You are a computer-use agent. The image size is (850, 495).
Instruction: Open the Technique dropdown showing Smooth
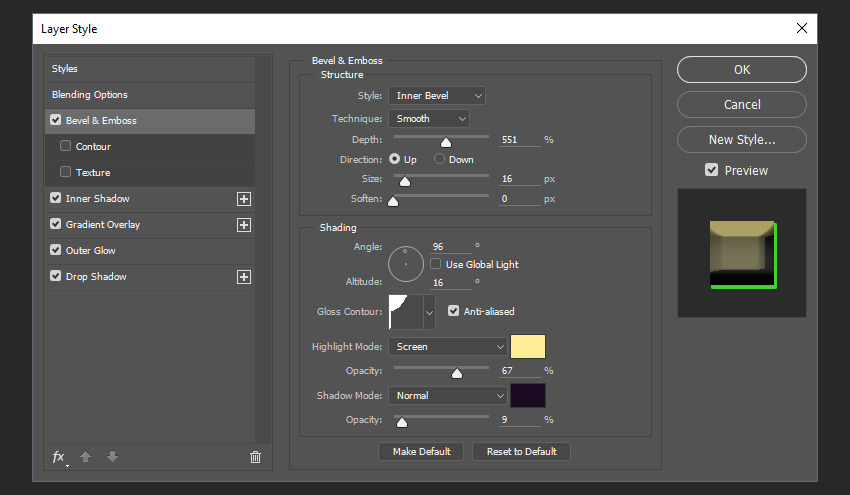(x=428, y=119)
